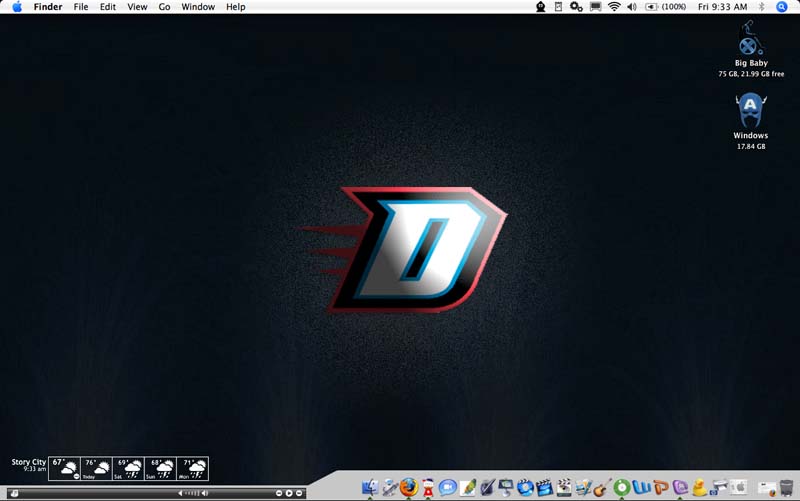Open the Wi-Fi AirPort menu
The image size is (800, 501).
pyautogui.click(x=614, y=7)
